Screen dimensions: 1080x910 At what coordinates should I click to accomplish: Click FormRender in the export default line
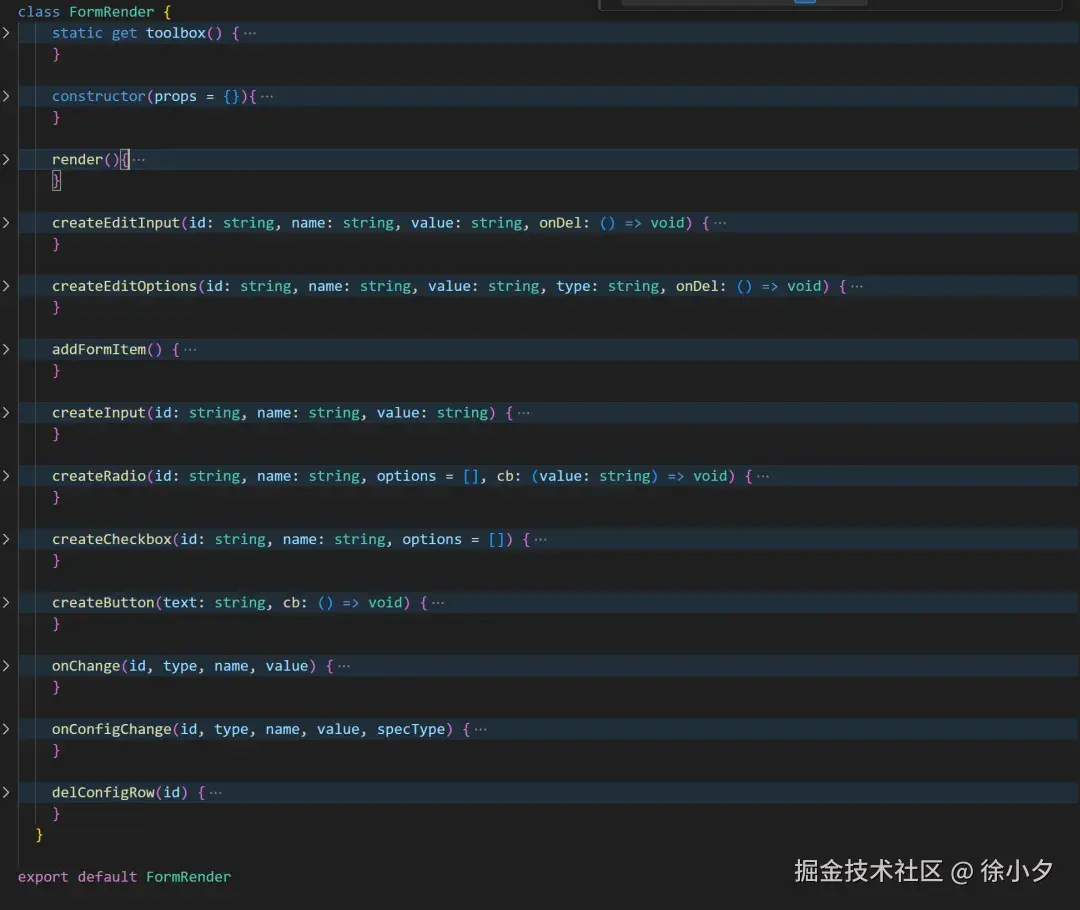tap(189, 877)
